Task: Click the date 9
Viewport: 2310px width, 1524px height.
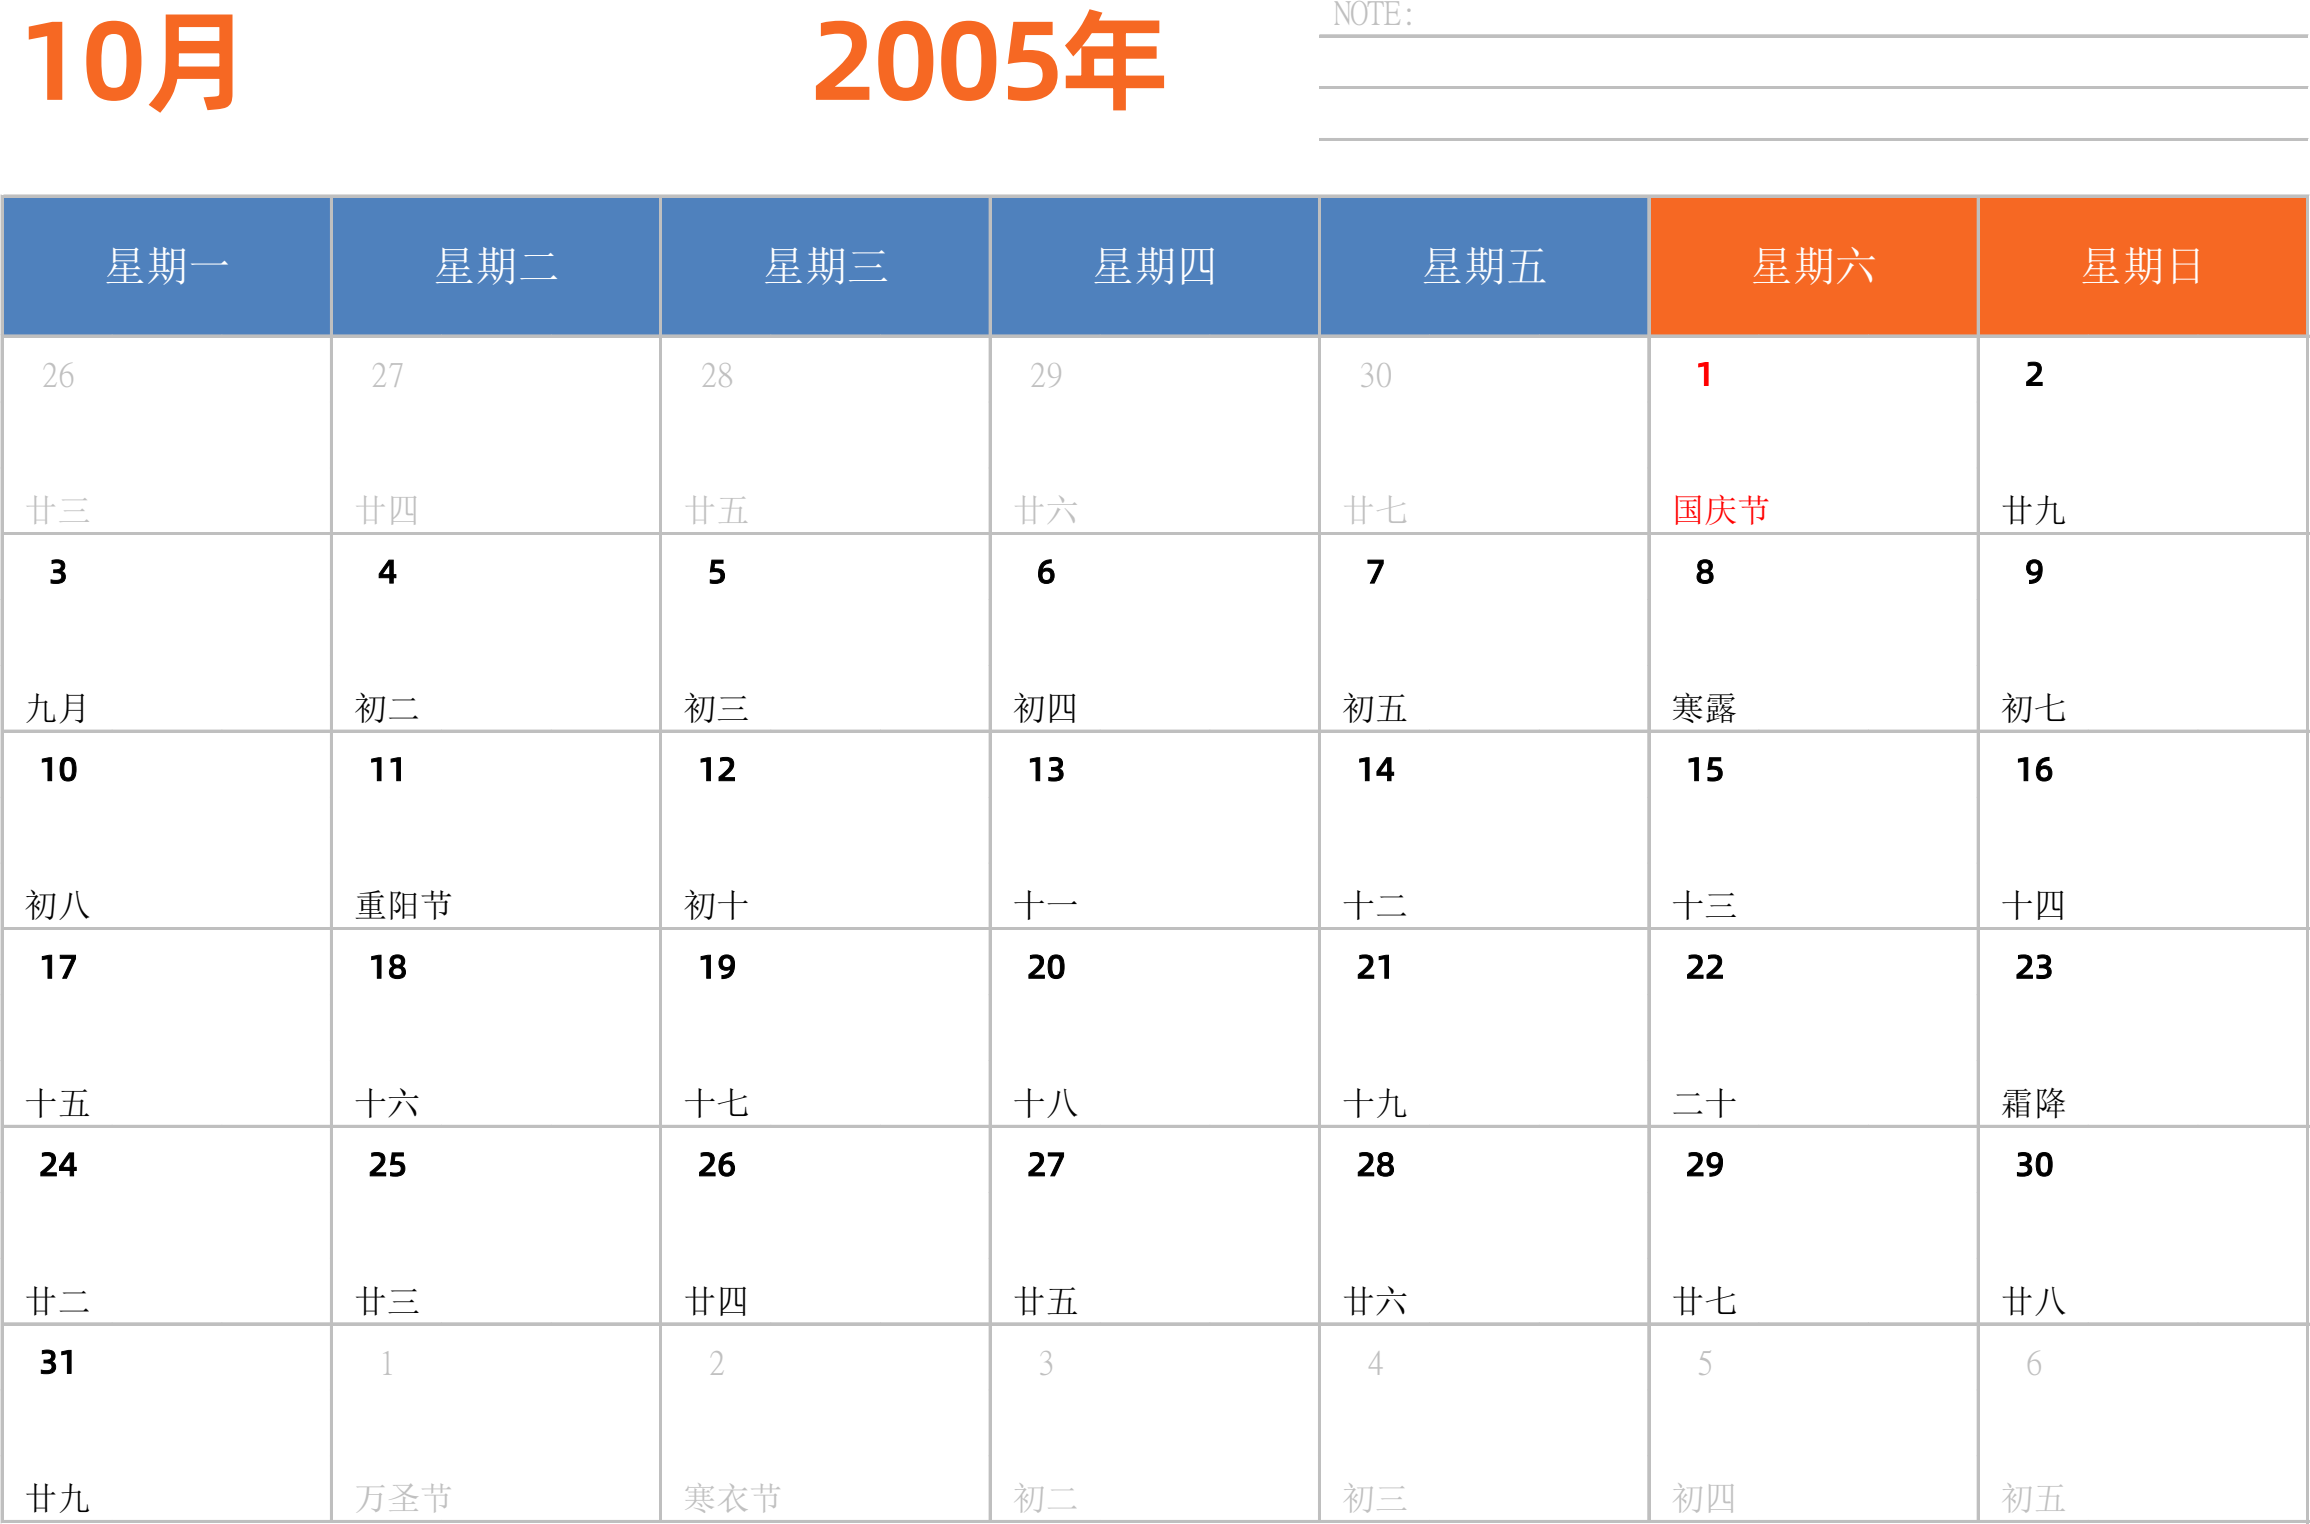Action: pyautogui.click(x=2034, y=572)
